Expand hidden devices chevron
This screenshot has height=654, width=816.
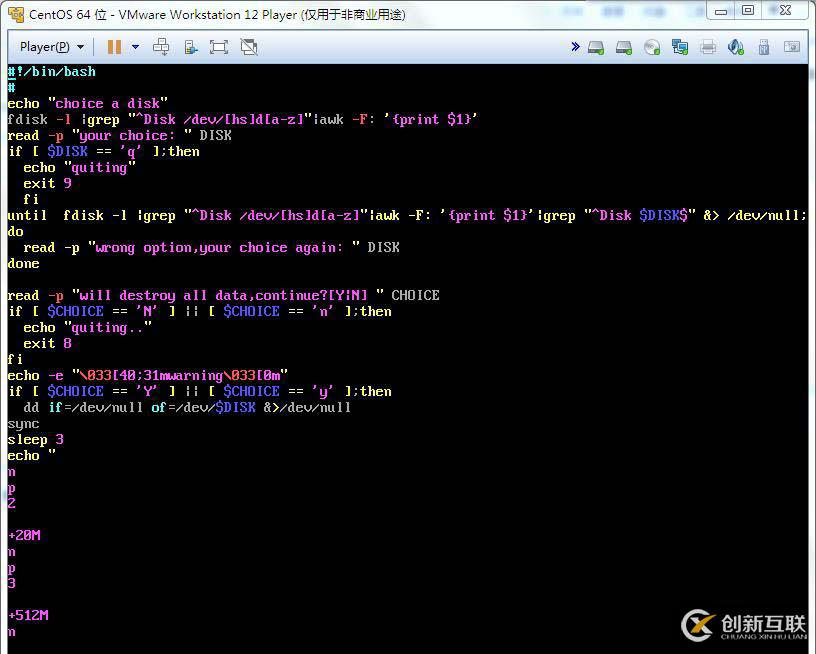click(575, 47)
